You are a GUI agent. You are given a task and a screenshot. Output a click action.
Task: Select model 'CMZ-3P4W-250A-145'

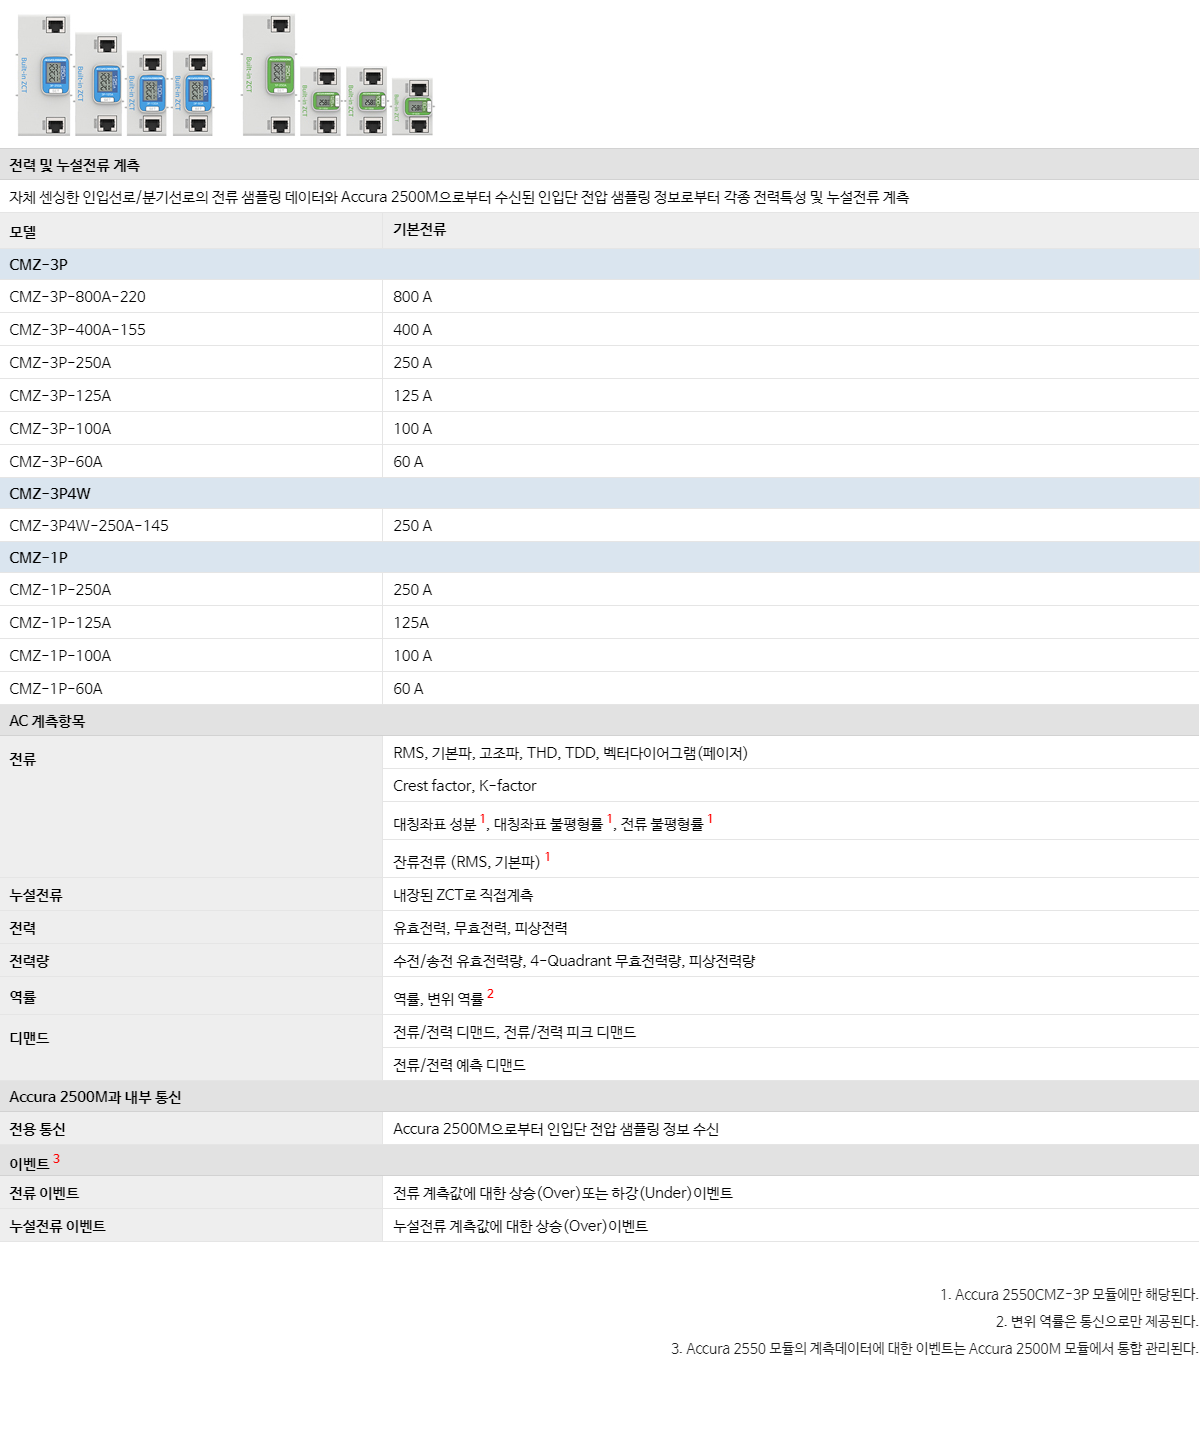point(89,526)
